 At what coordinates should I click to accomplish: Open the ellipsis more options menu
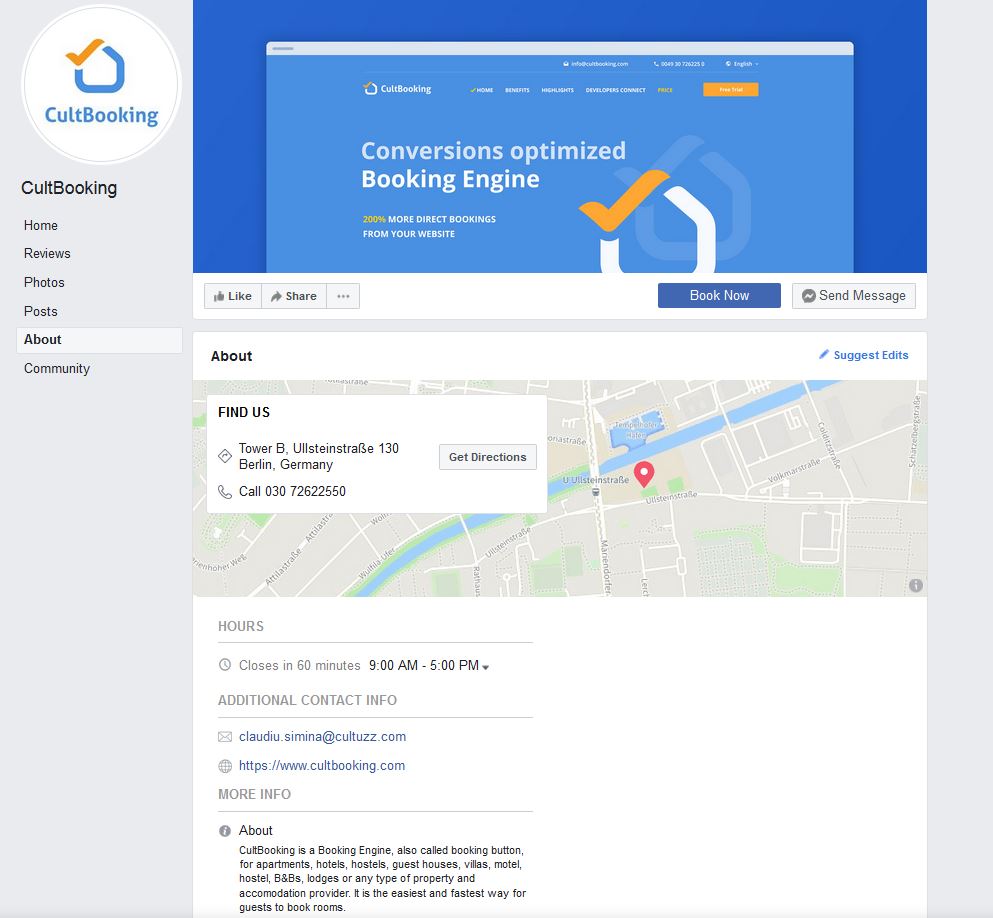tap(342, 295)
